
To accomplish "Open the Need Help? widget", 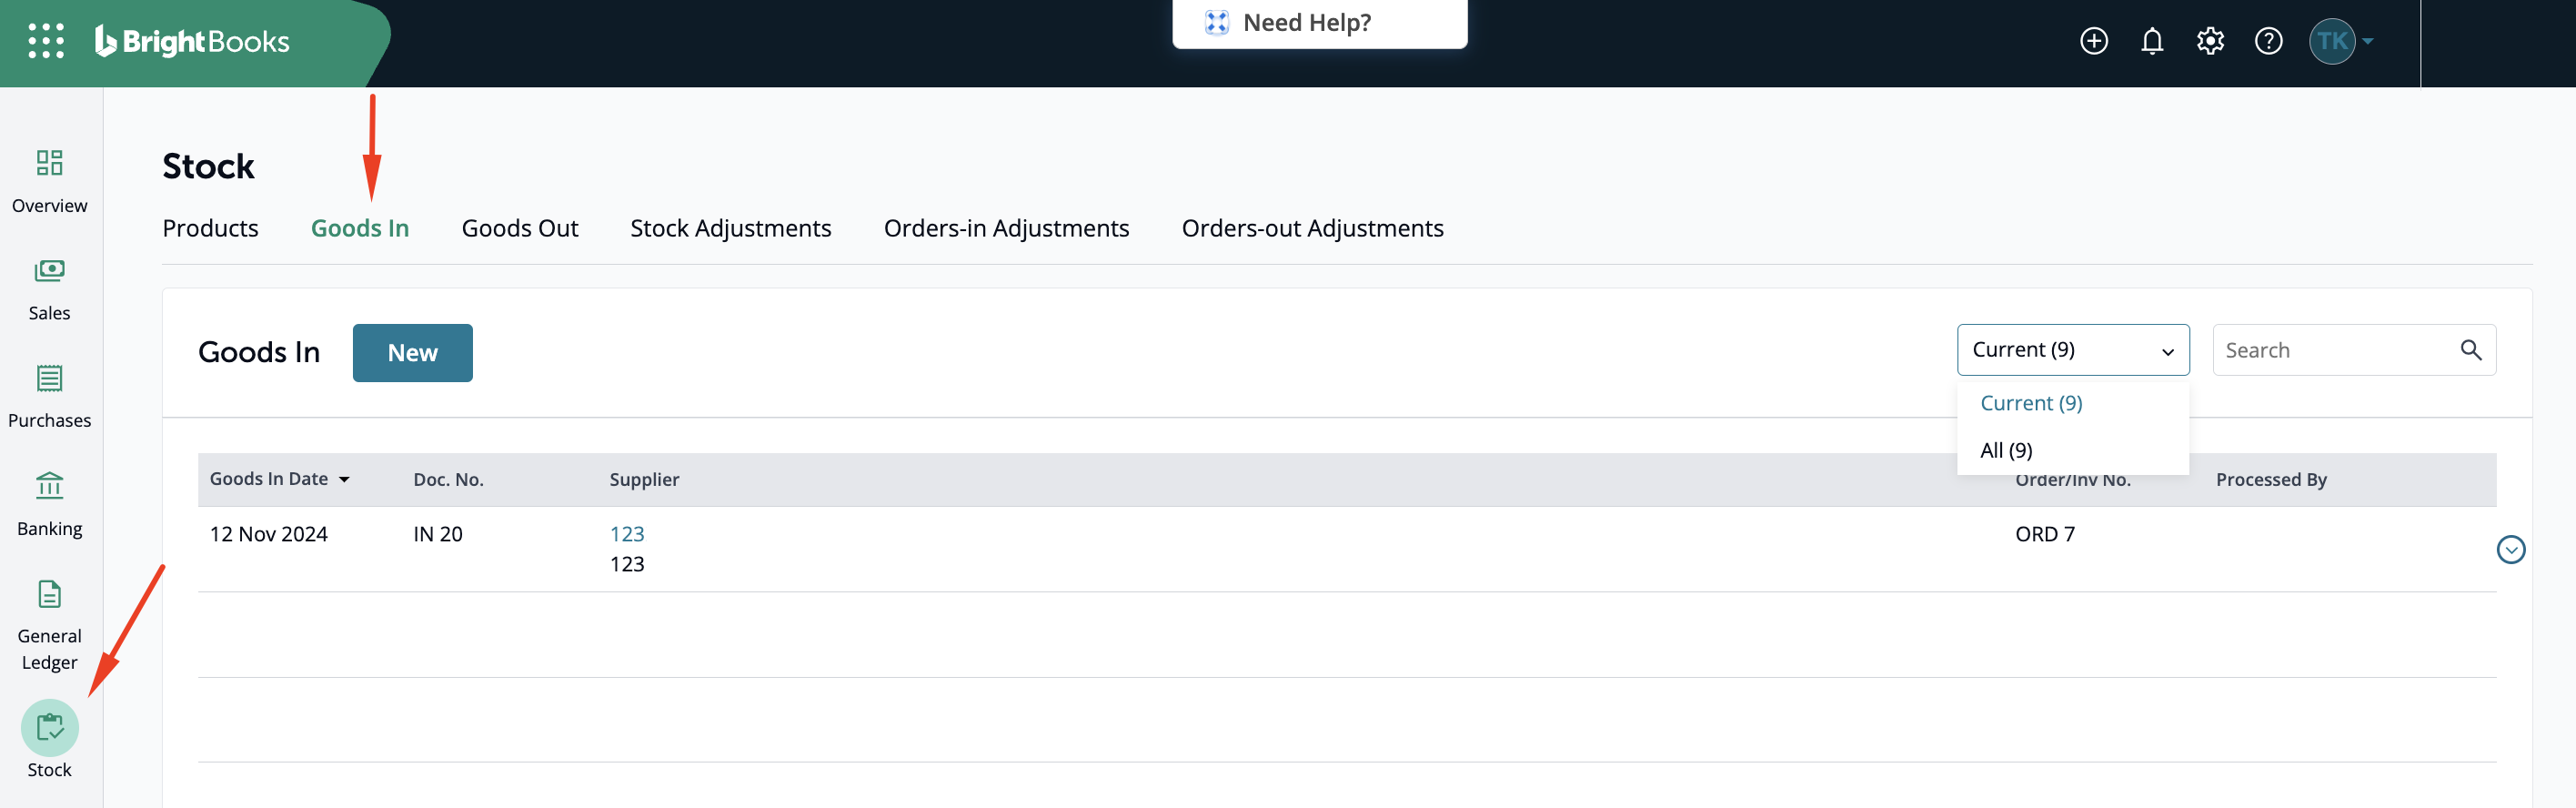I will [1319, 22].
